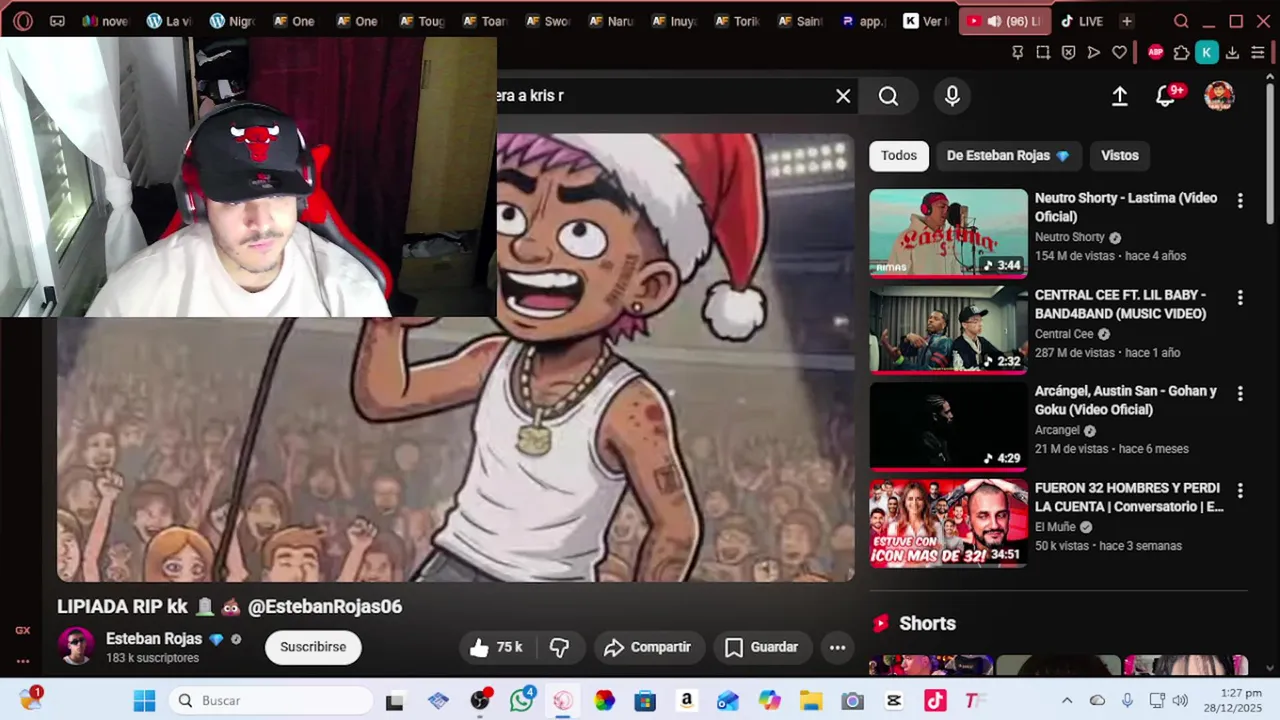Screen dimensions: 1280x720
Task: Open the YouTube account avatar menu
Action: [x=1219, y=96]
